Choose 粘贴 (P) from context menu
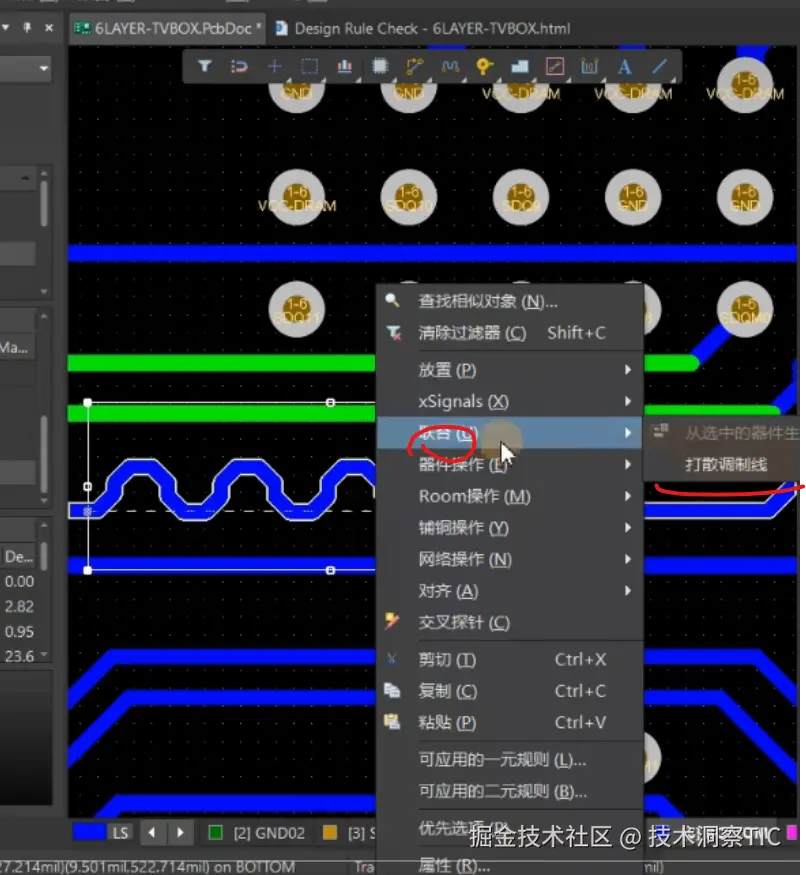 (510, 723)
